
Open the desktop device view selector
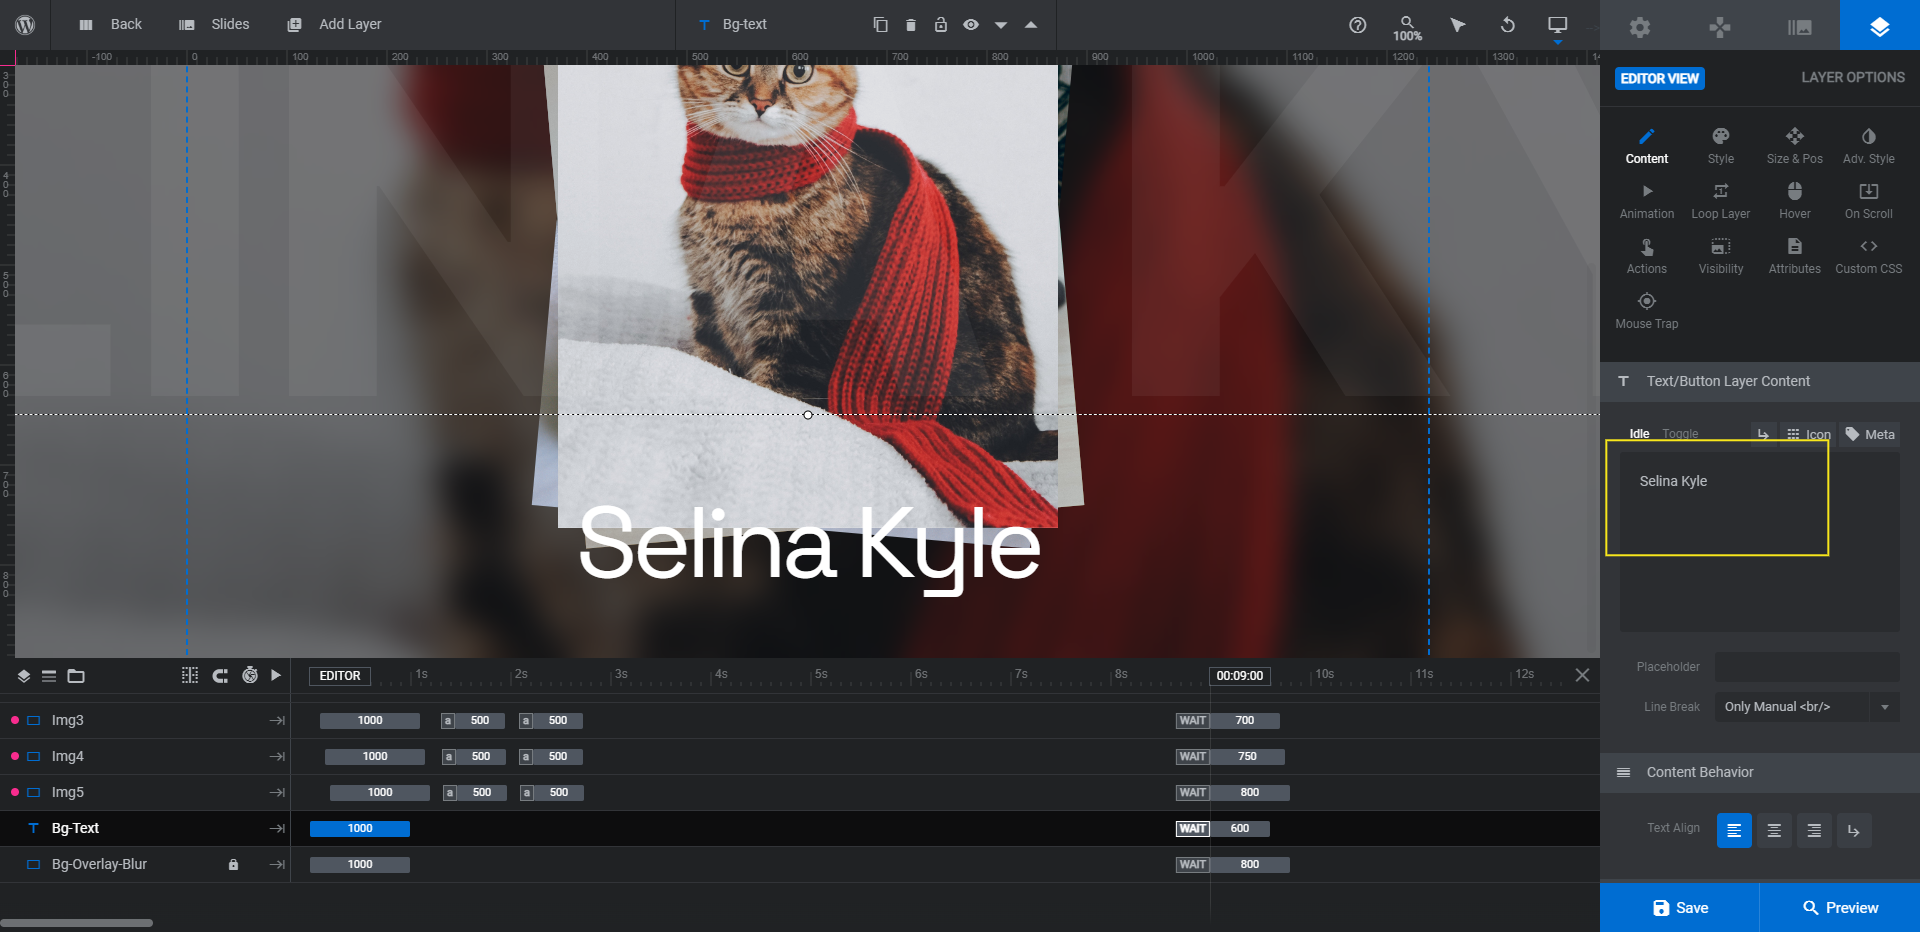[x=1558, y=26]
